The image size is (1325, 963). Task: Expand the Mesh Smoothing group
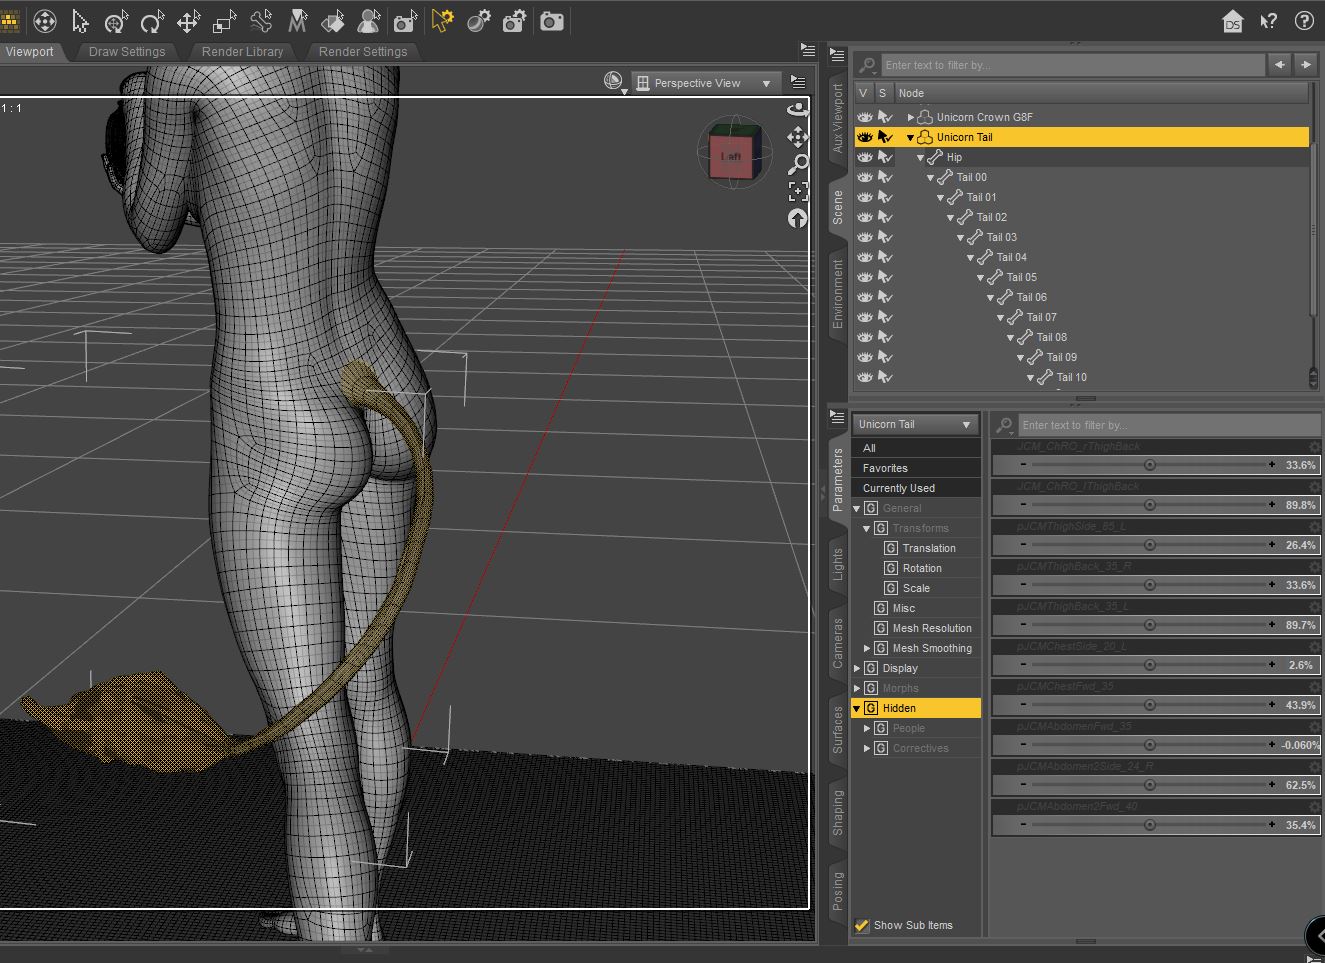point(867,648)
